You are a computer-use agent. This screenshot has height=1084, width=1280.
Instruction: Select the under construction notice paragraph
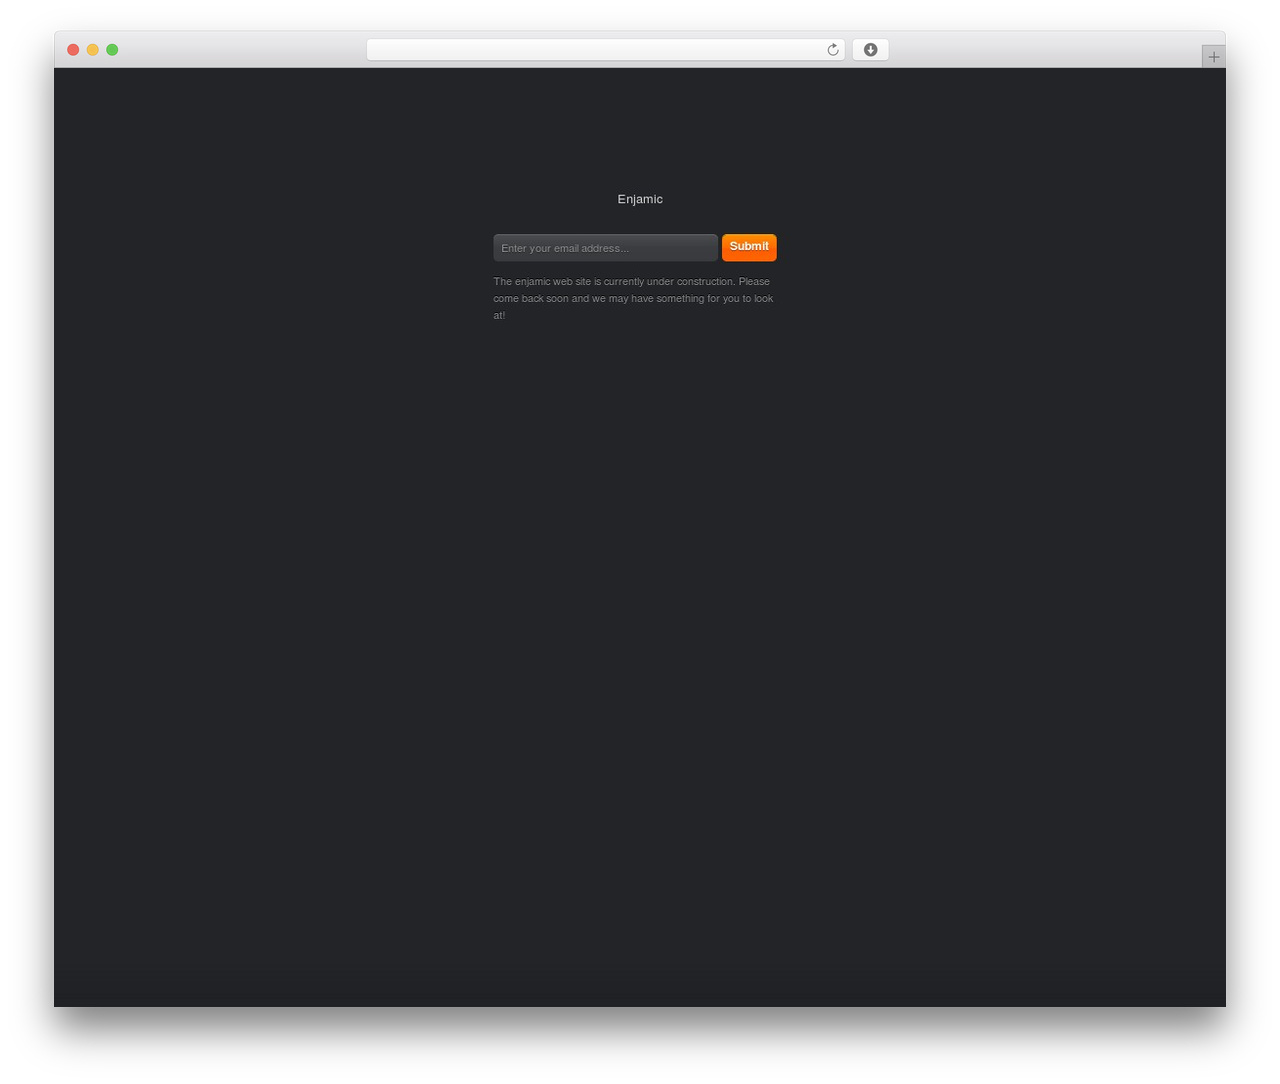(634, 298)
